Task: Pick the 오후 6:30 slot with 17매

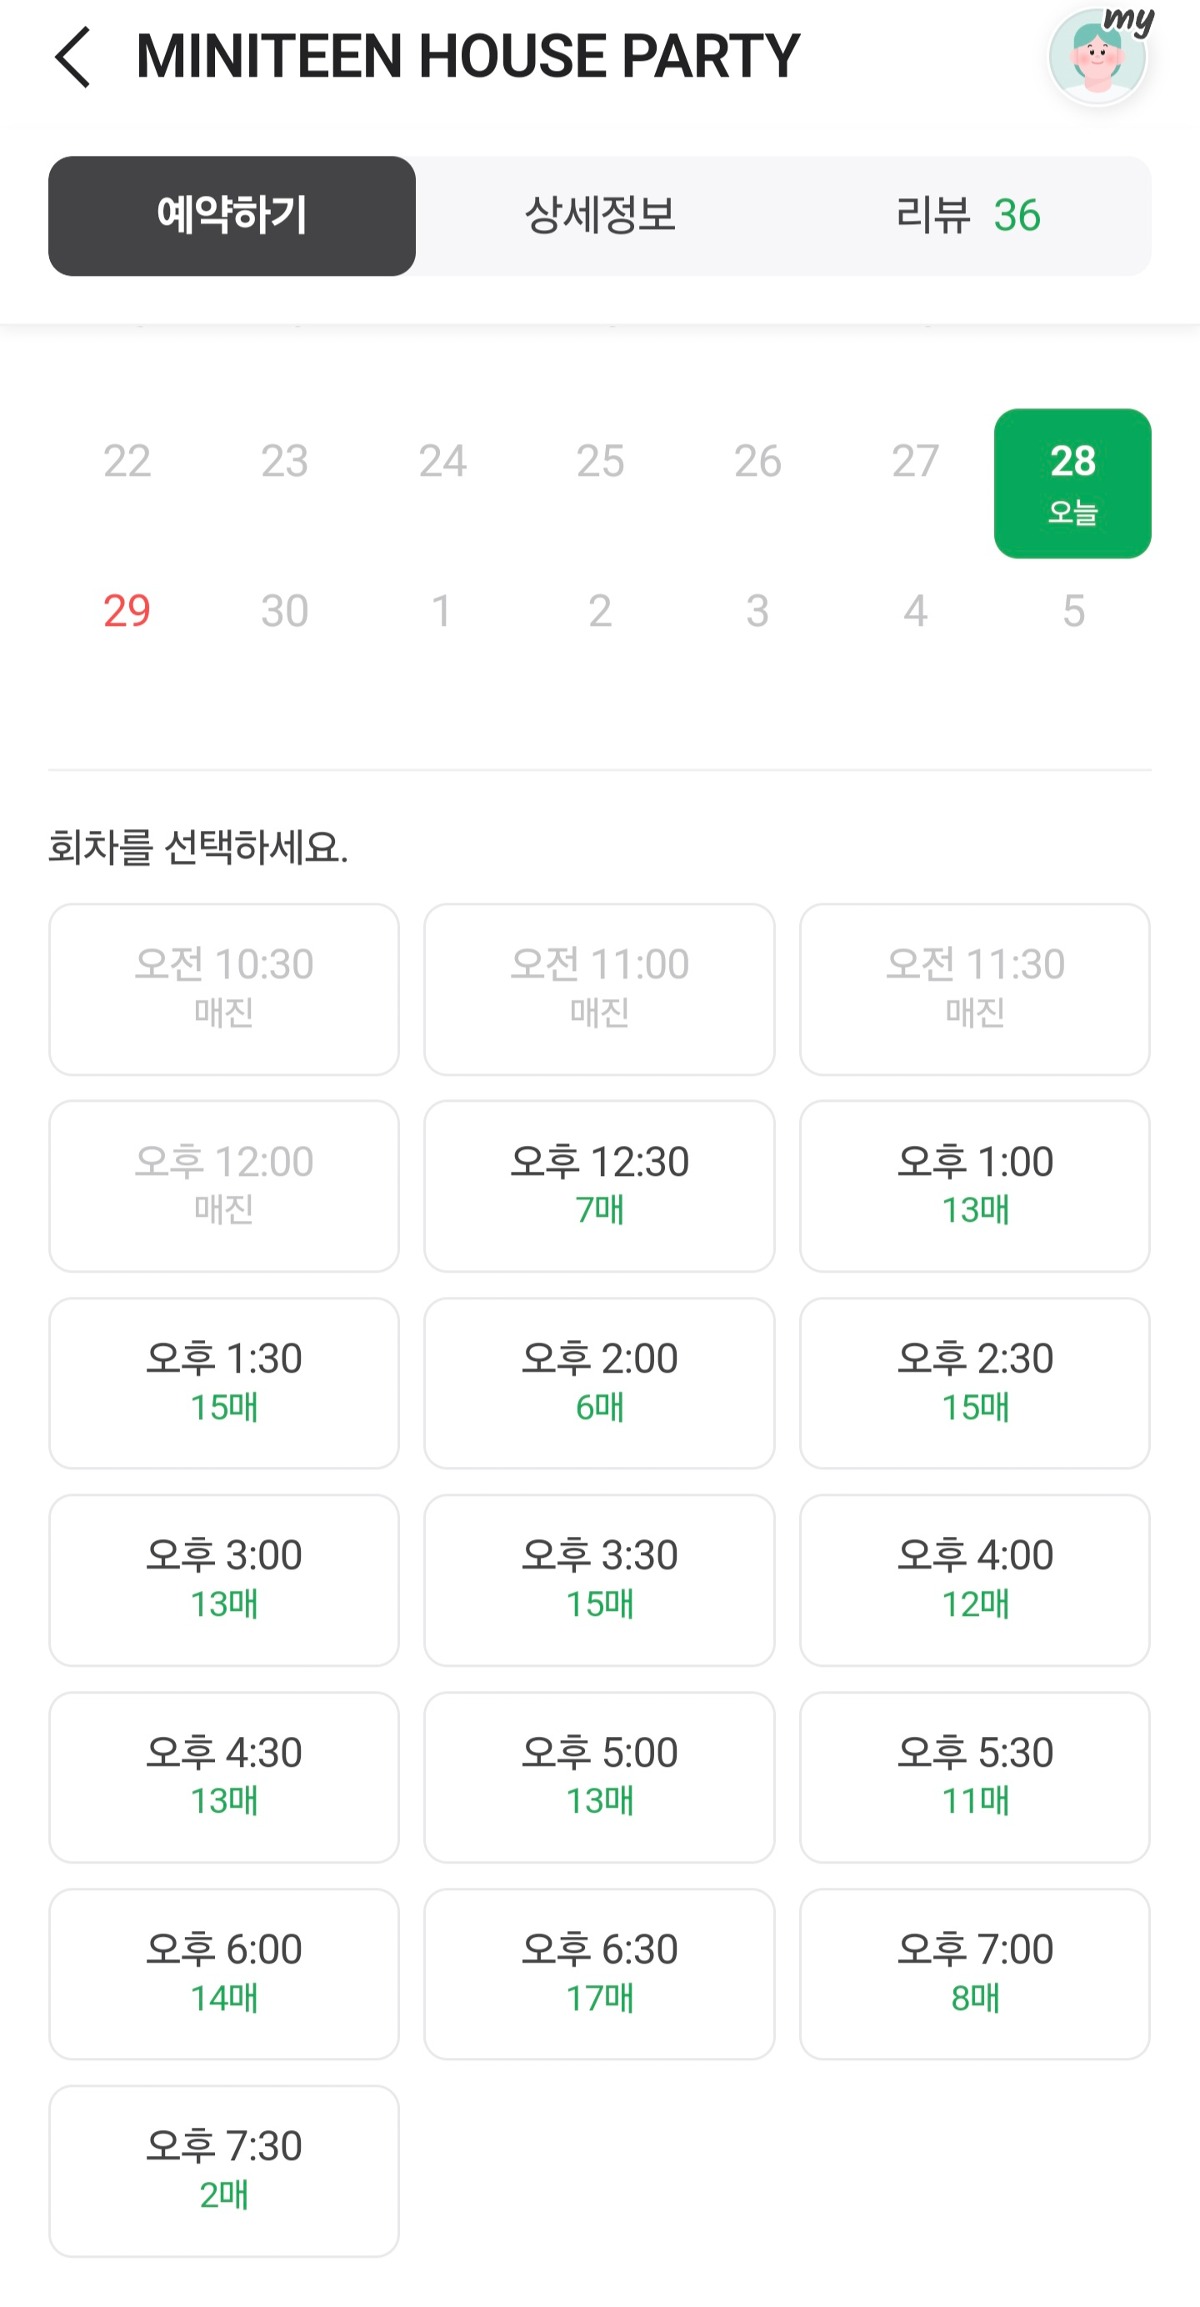Action: [x=599, y=1973]
